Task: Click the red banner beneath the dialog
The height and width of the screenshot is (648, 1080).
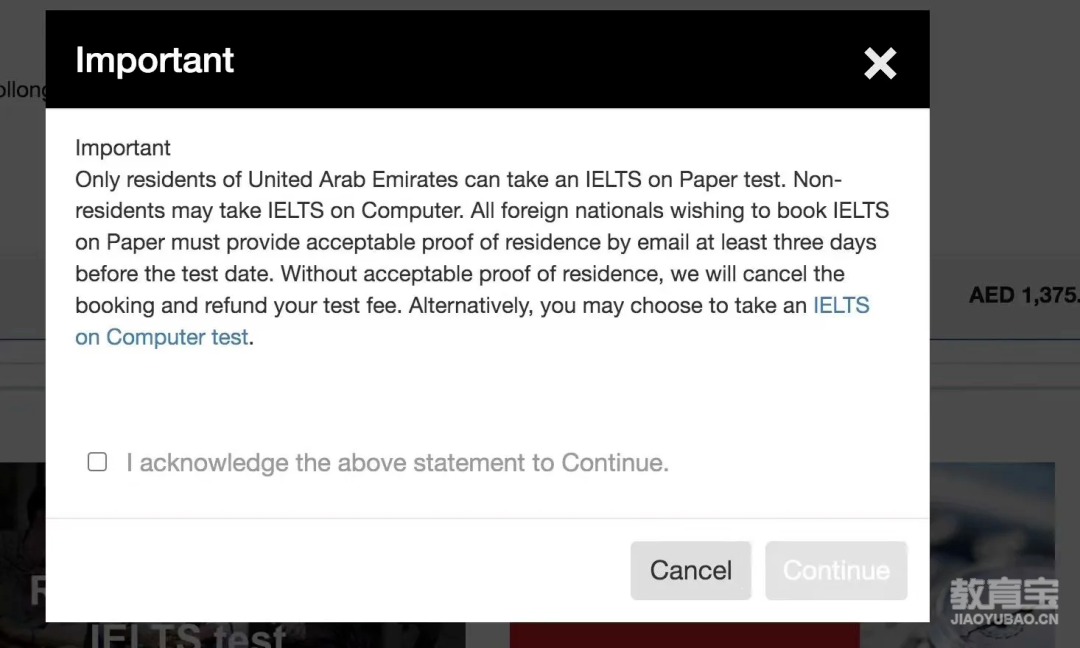Action: (685, 635)
